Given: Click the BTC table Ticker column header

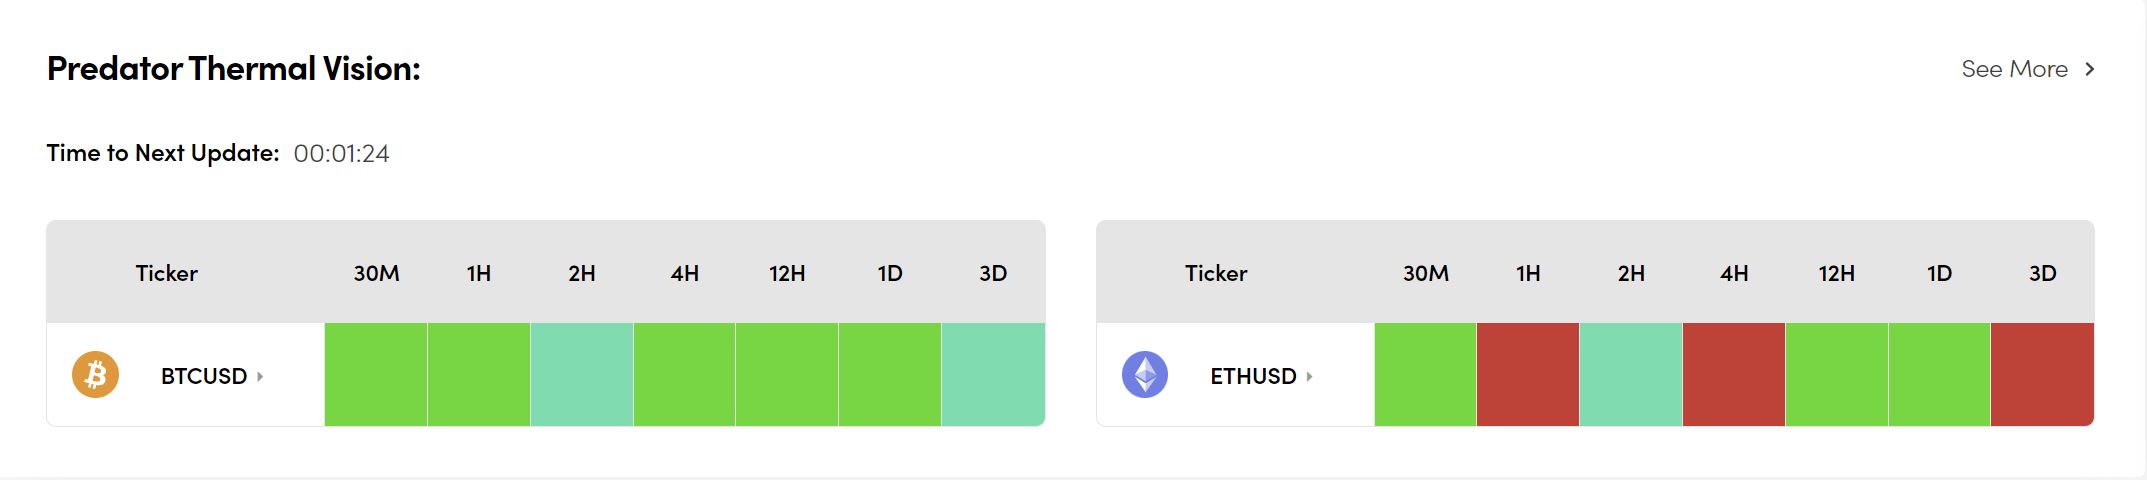Looking at the screenshot, I should click(x=167, y=273).
